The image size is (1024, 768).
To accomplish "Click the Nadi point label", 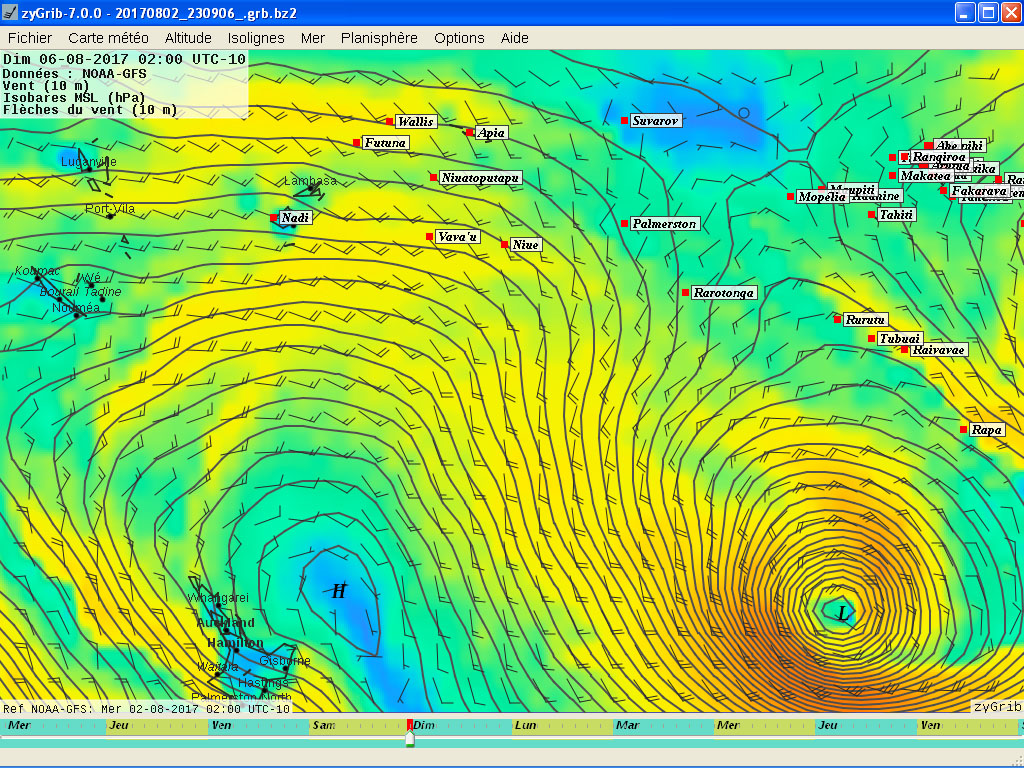I will pyautogui.click(x=295, y=217).
